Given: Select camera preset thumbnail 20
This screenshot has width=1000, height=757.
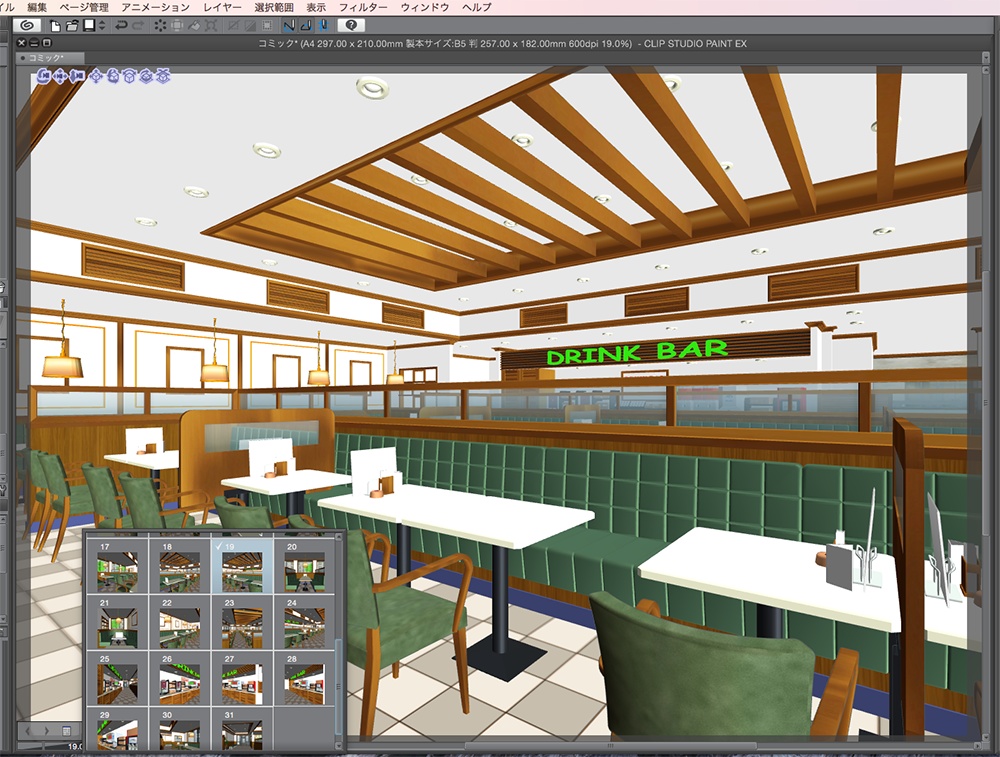Looking at the screenshot, I should (304, 566).
